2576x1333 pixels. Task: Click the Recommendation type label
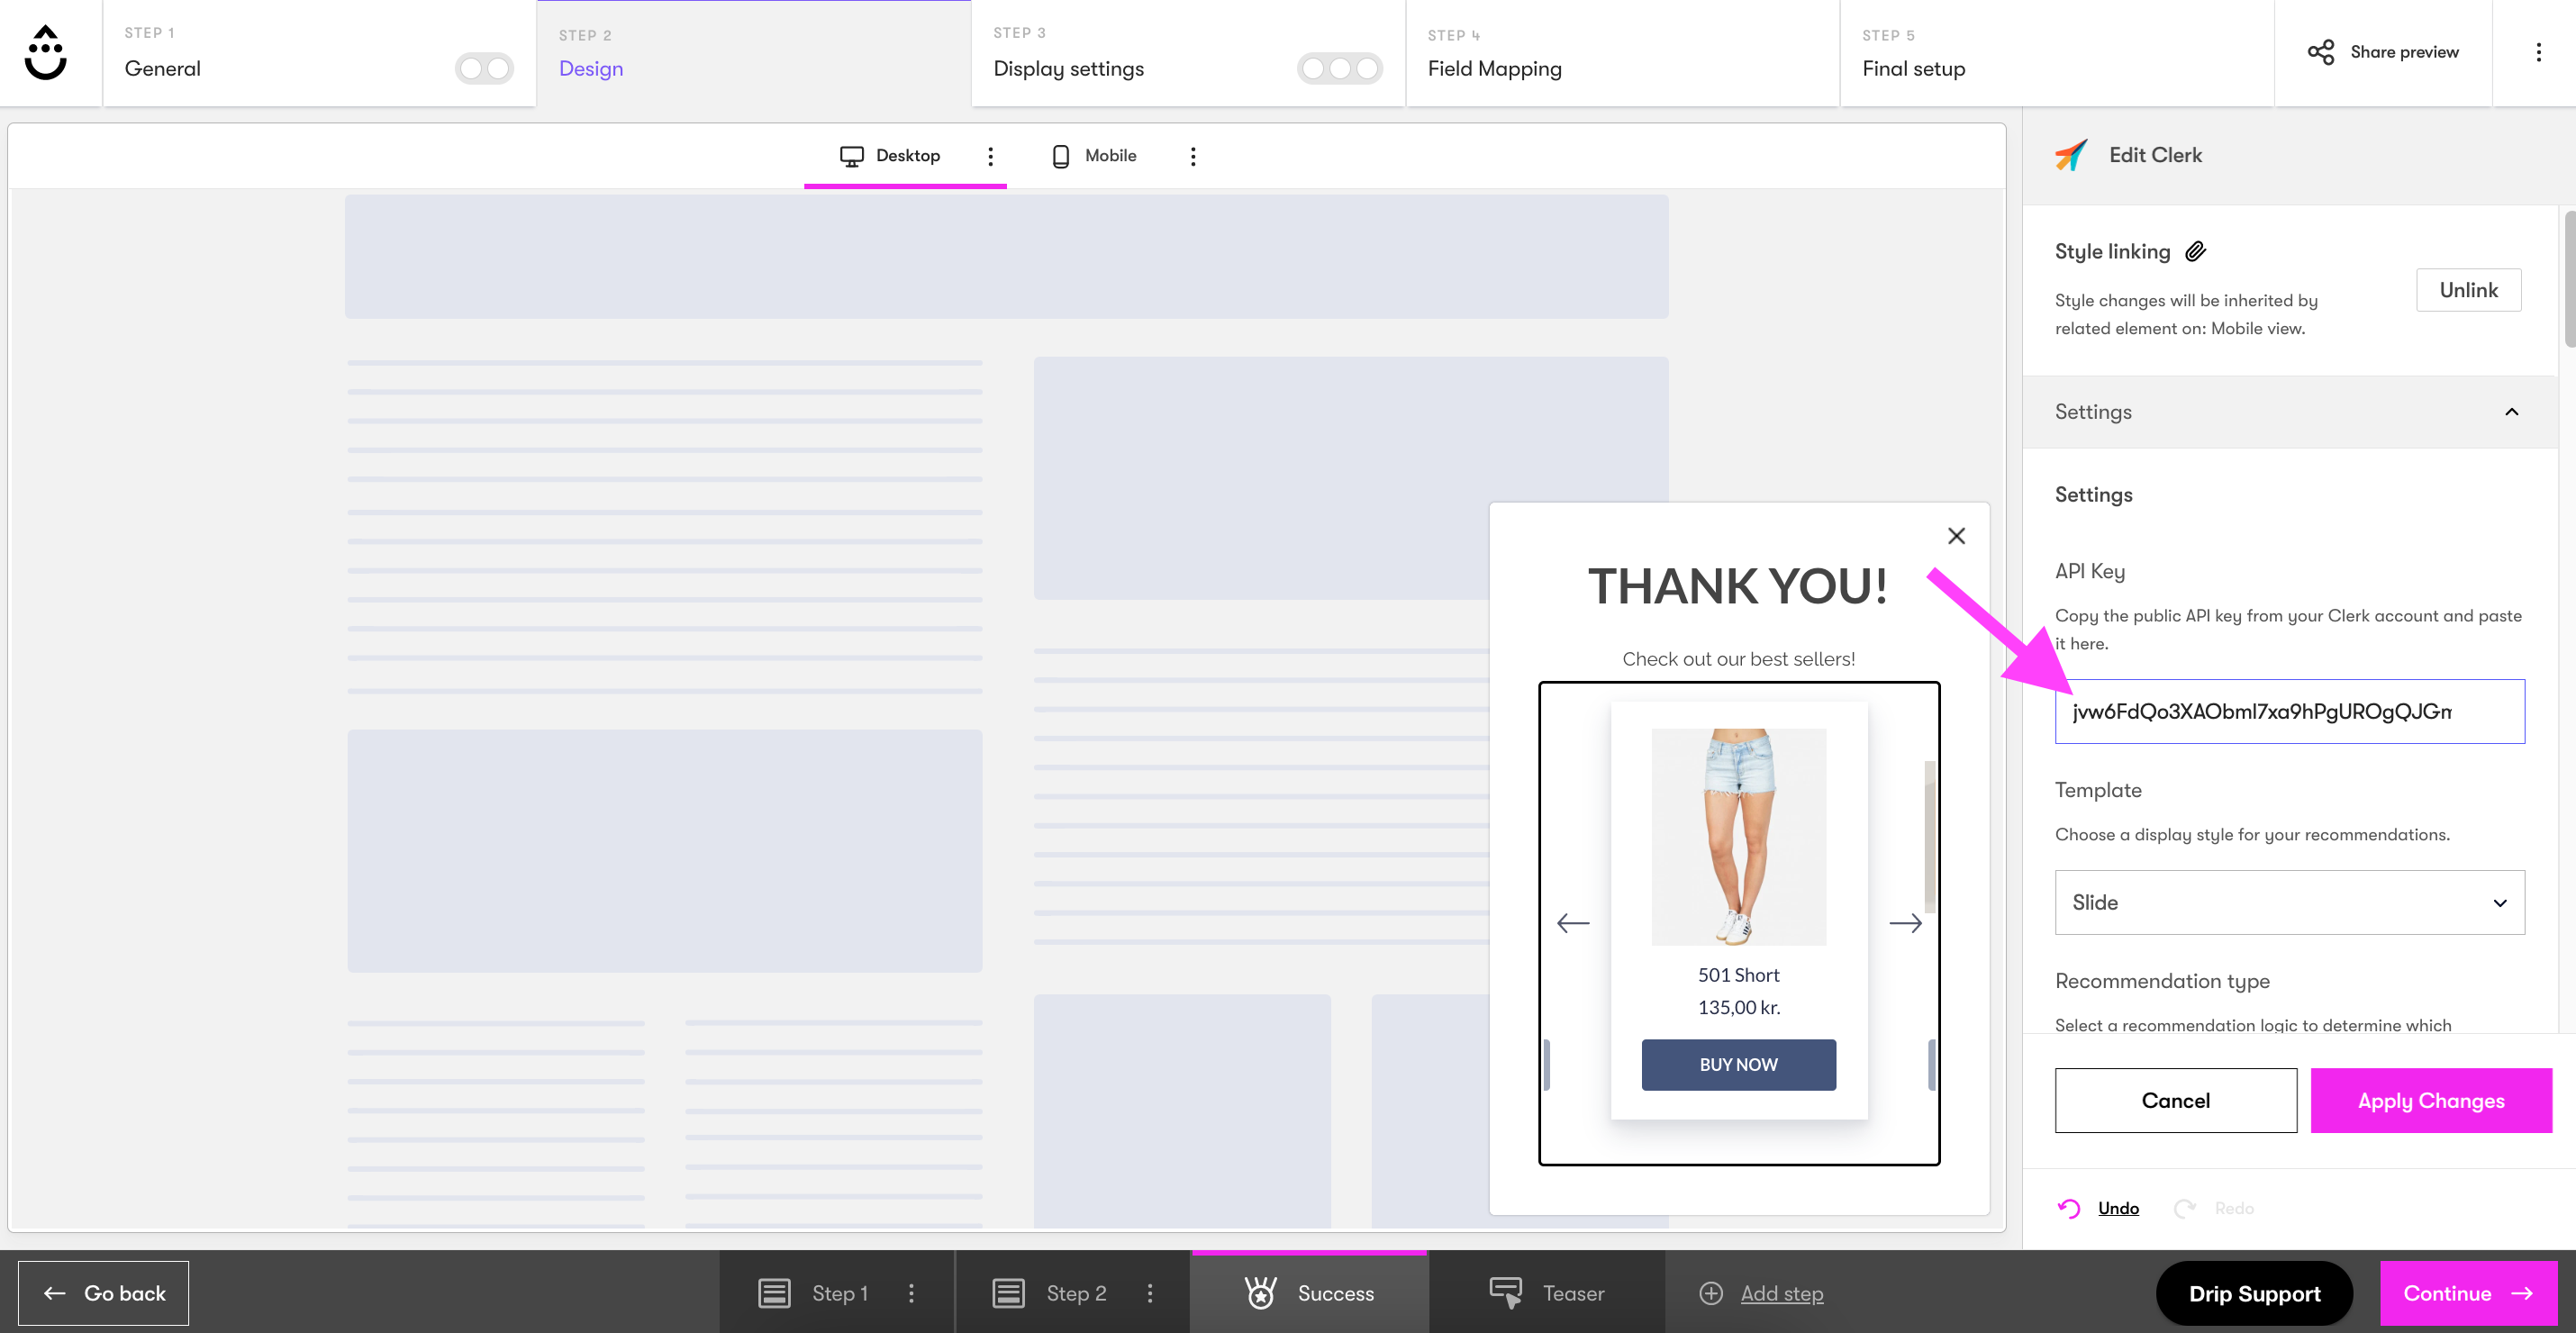coord(2162,981)
